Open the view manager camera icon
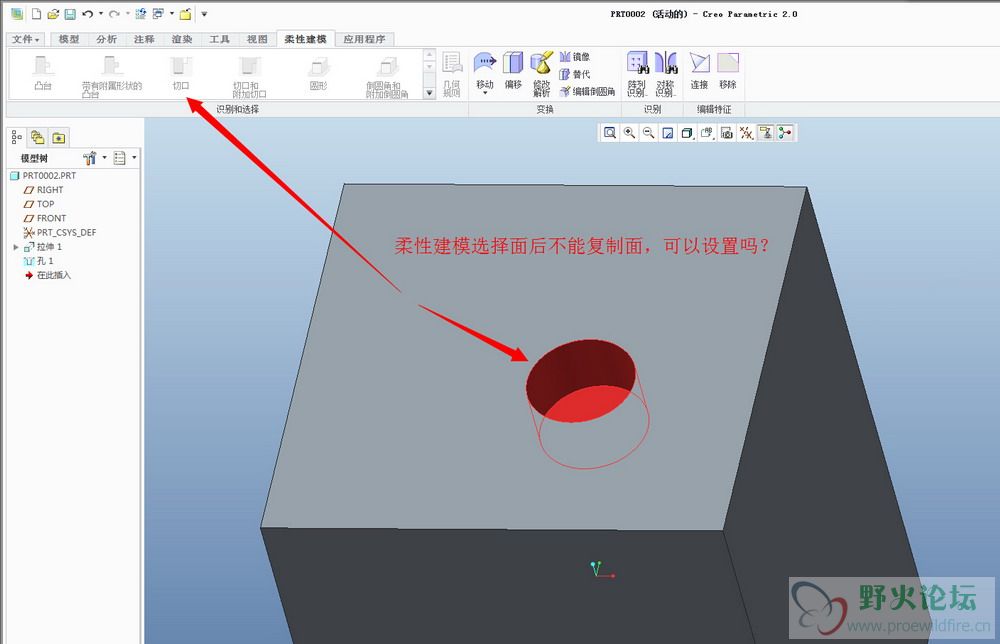Screen dimensions: 1000x644 pos(726,133)
